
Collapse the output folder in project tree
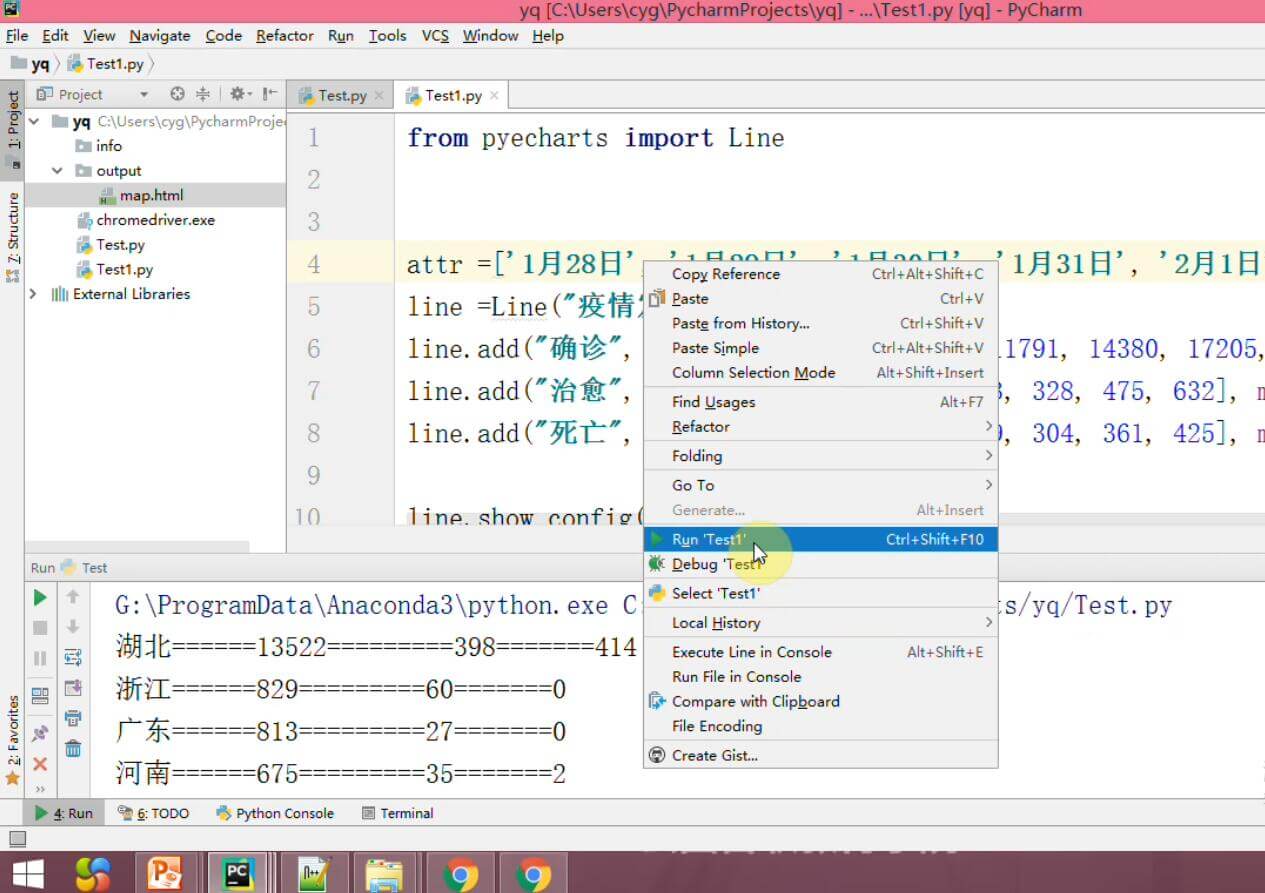58,171
